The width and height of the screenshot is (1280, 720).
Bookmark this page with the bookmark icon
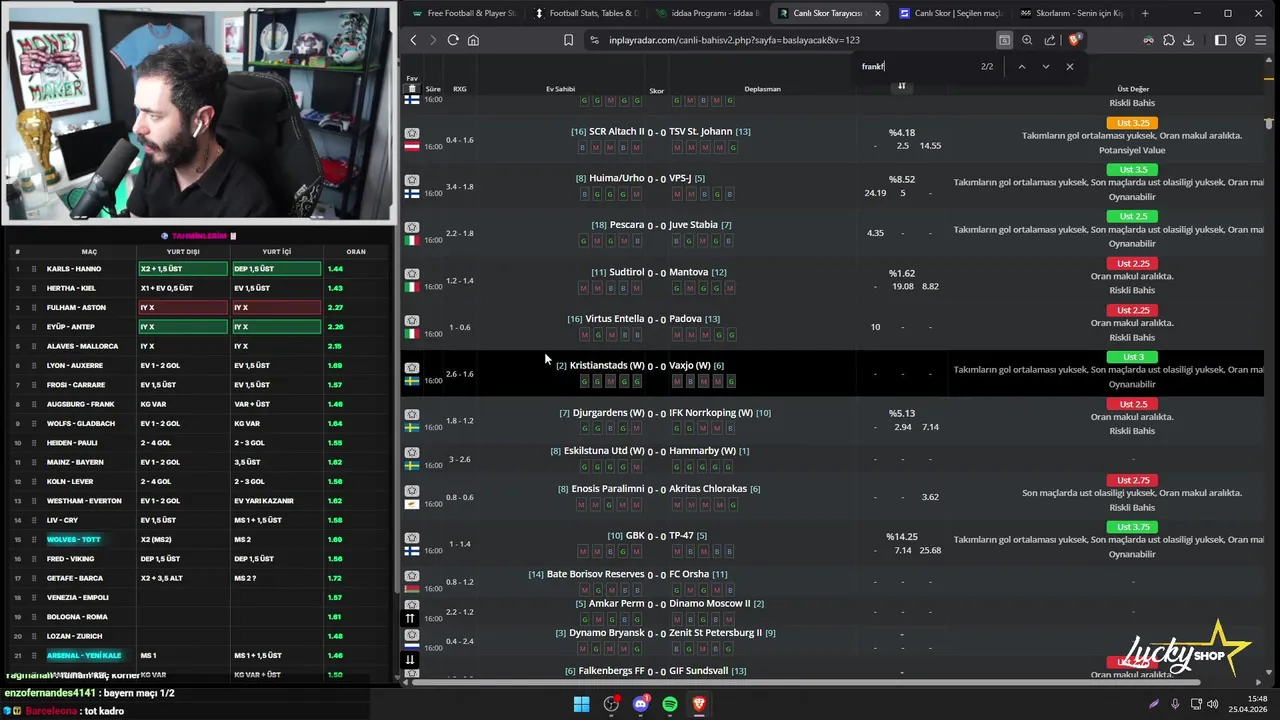point(568,40)
